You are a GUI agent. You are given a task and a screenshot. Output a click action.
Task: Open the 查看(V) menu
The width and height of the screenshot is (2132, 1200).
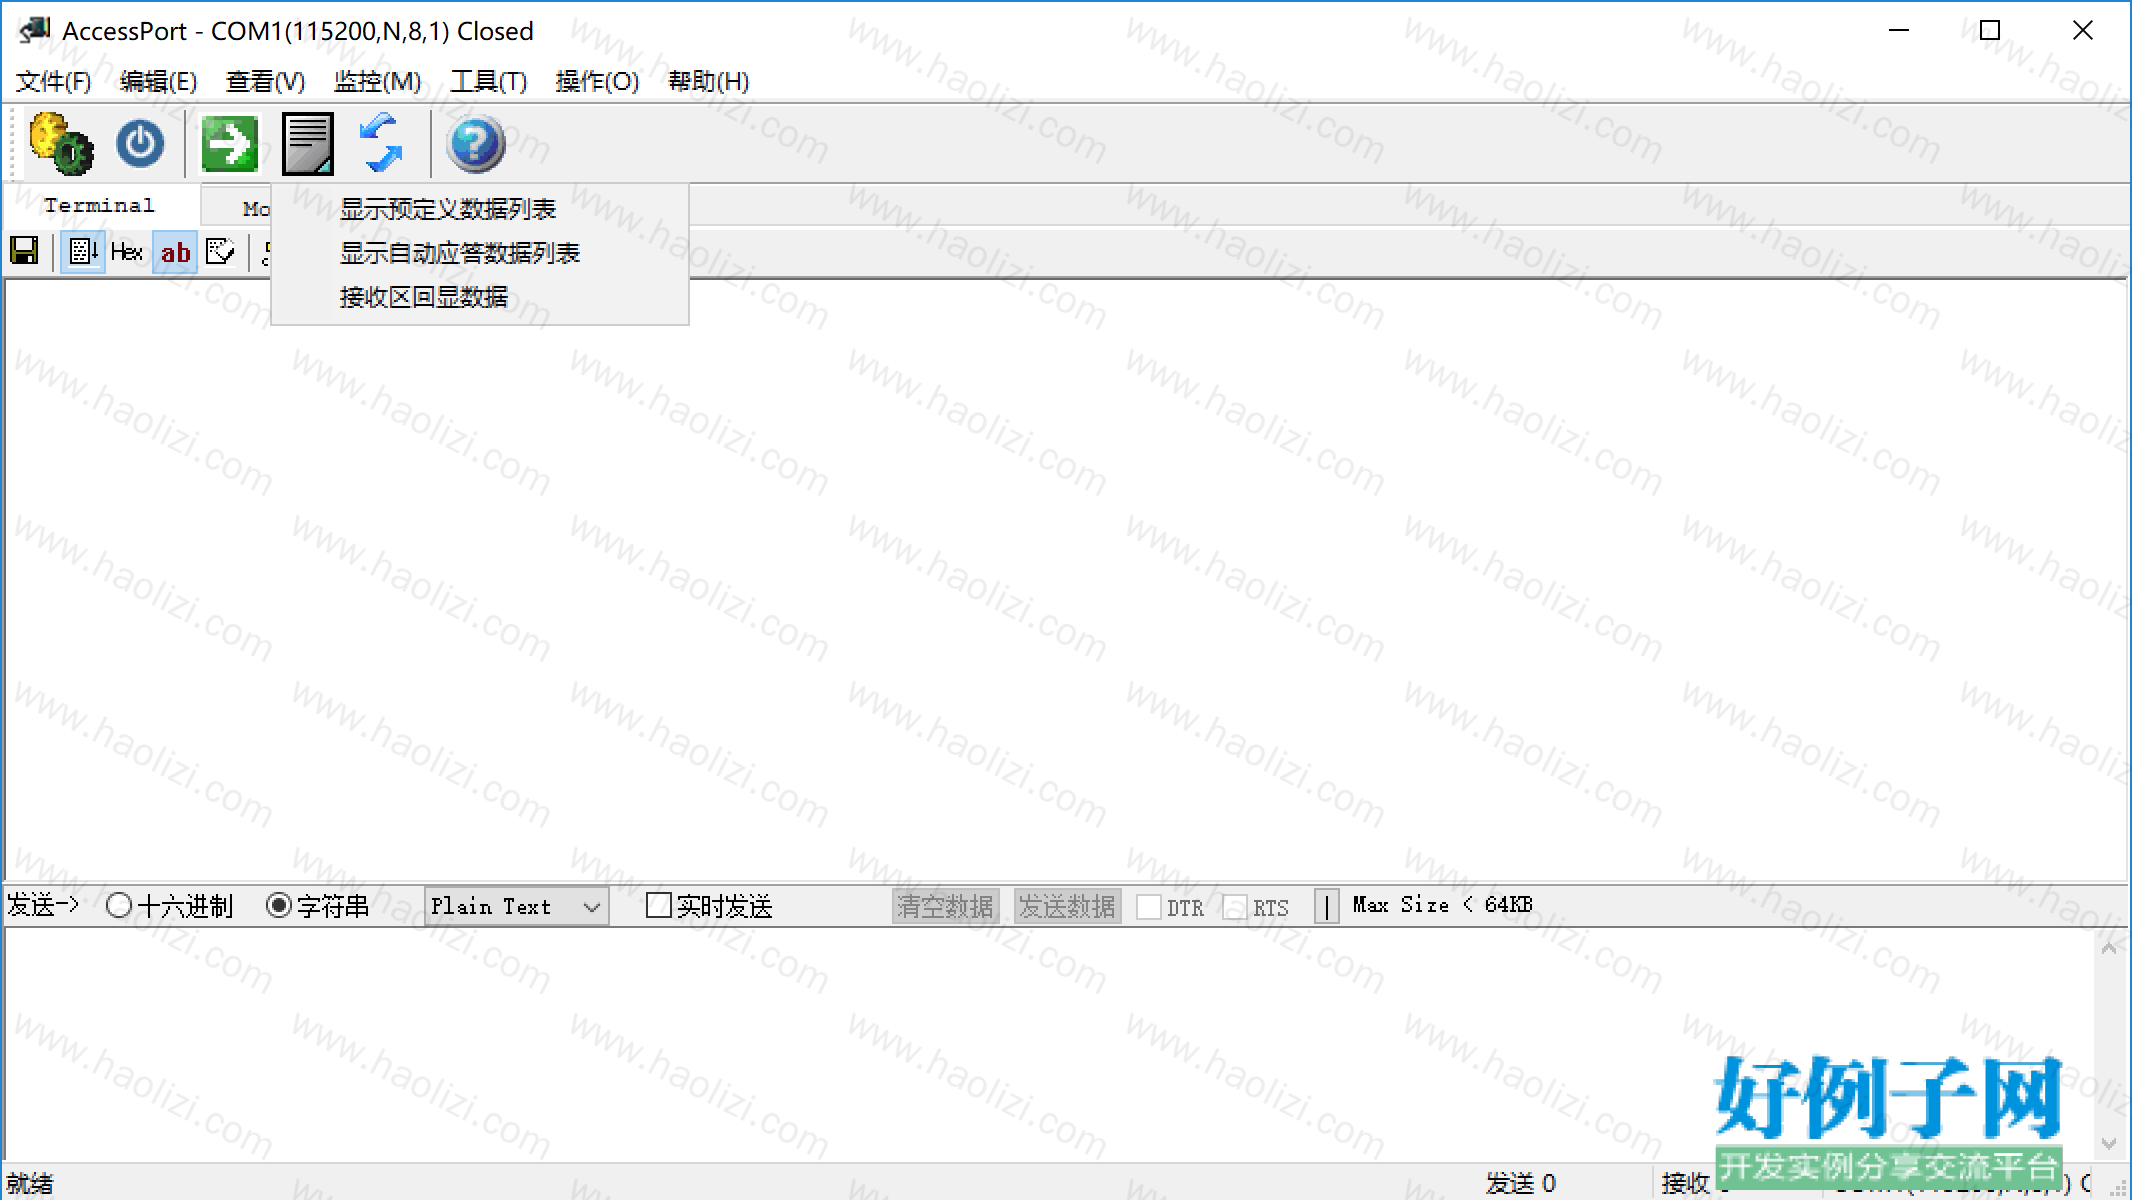click(265, 81)
